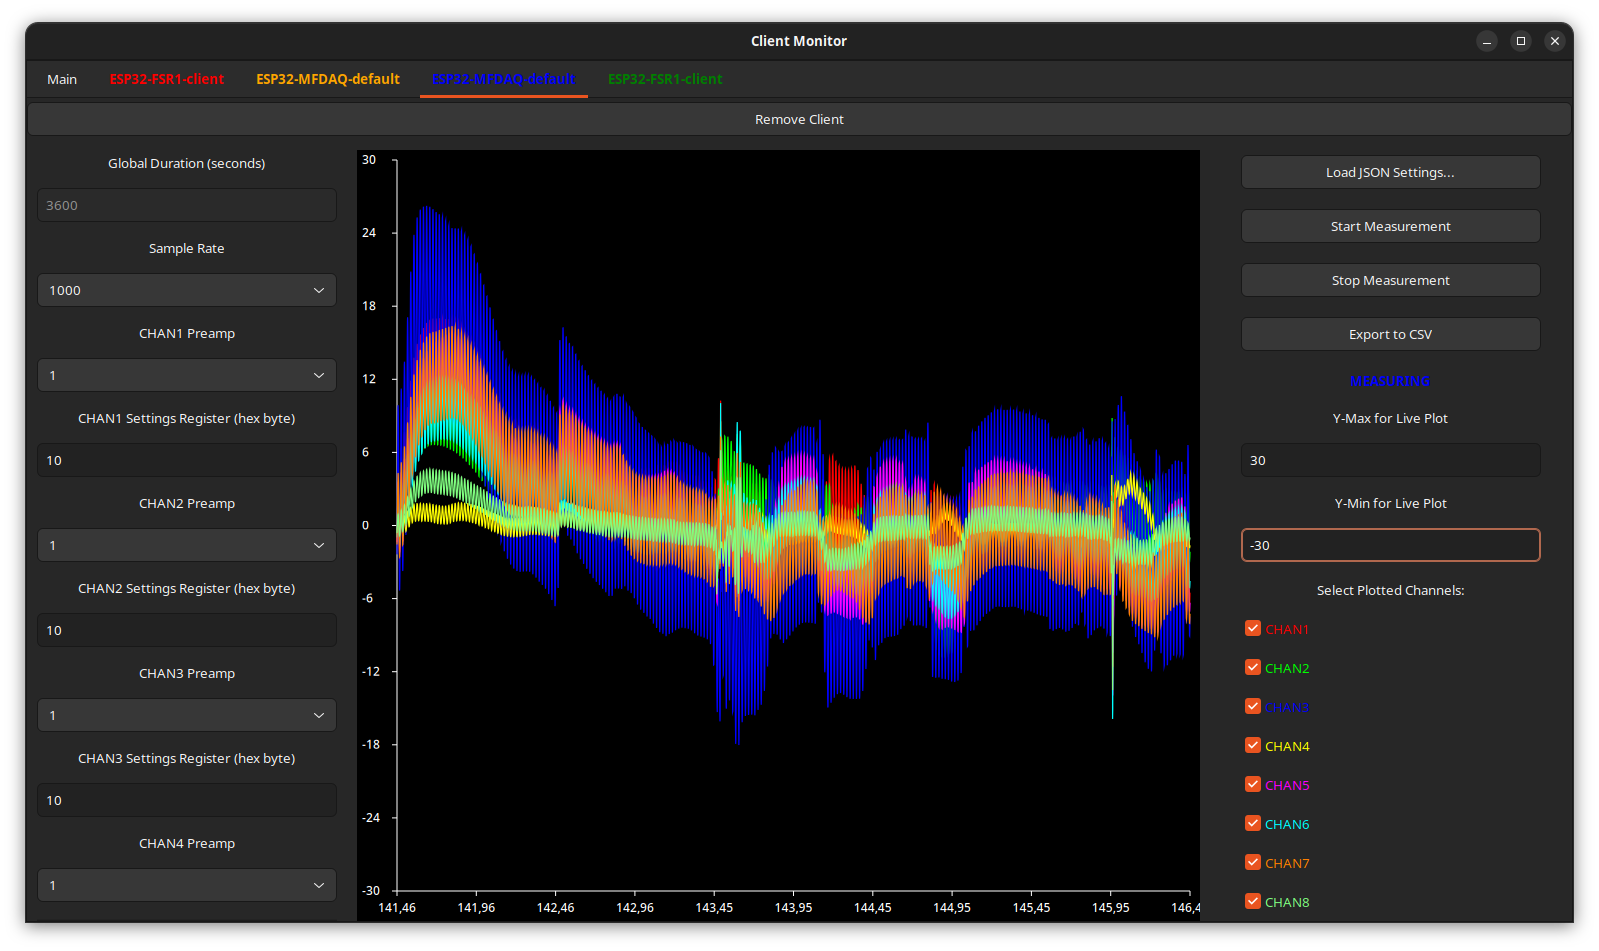Open the Sample Rate dropdown
Image resolution: width=1599 pixels, height=951 pixels.
[187, 290]
